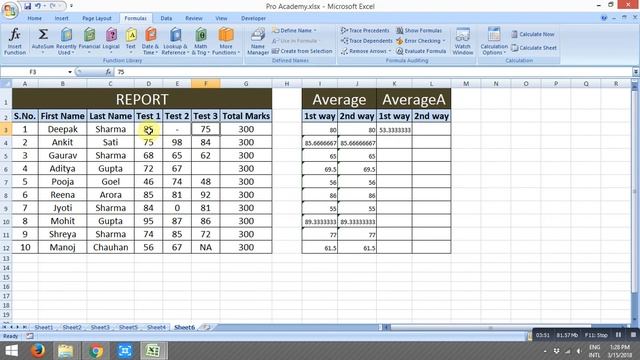Open Chrome from the taskbar
640x360 pixels.
pyautogui.click(x=96, y=351)
